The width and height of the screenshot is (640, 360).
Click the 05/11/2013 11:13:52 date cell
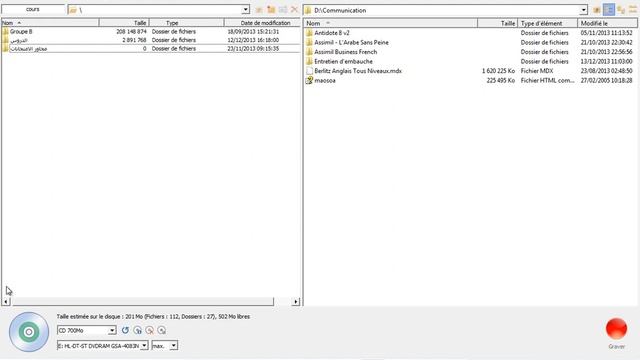point(607,33)
